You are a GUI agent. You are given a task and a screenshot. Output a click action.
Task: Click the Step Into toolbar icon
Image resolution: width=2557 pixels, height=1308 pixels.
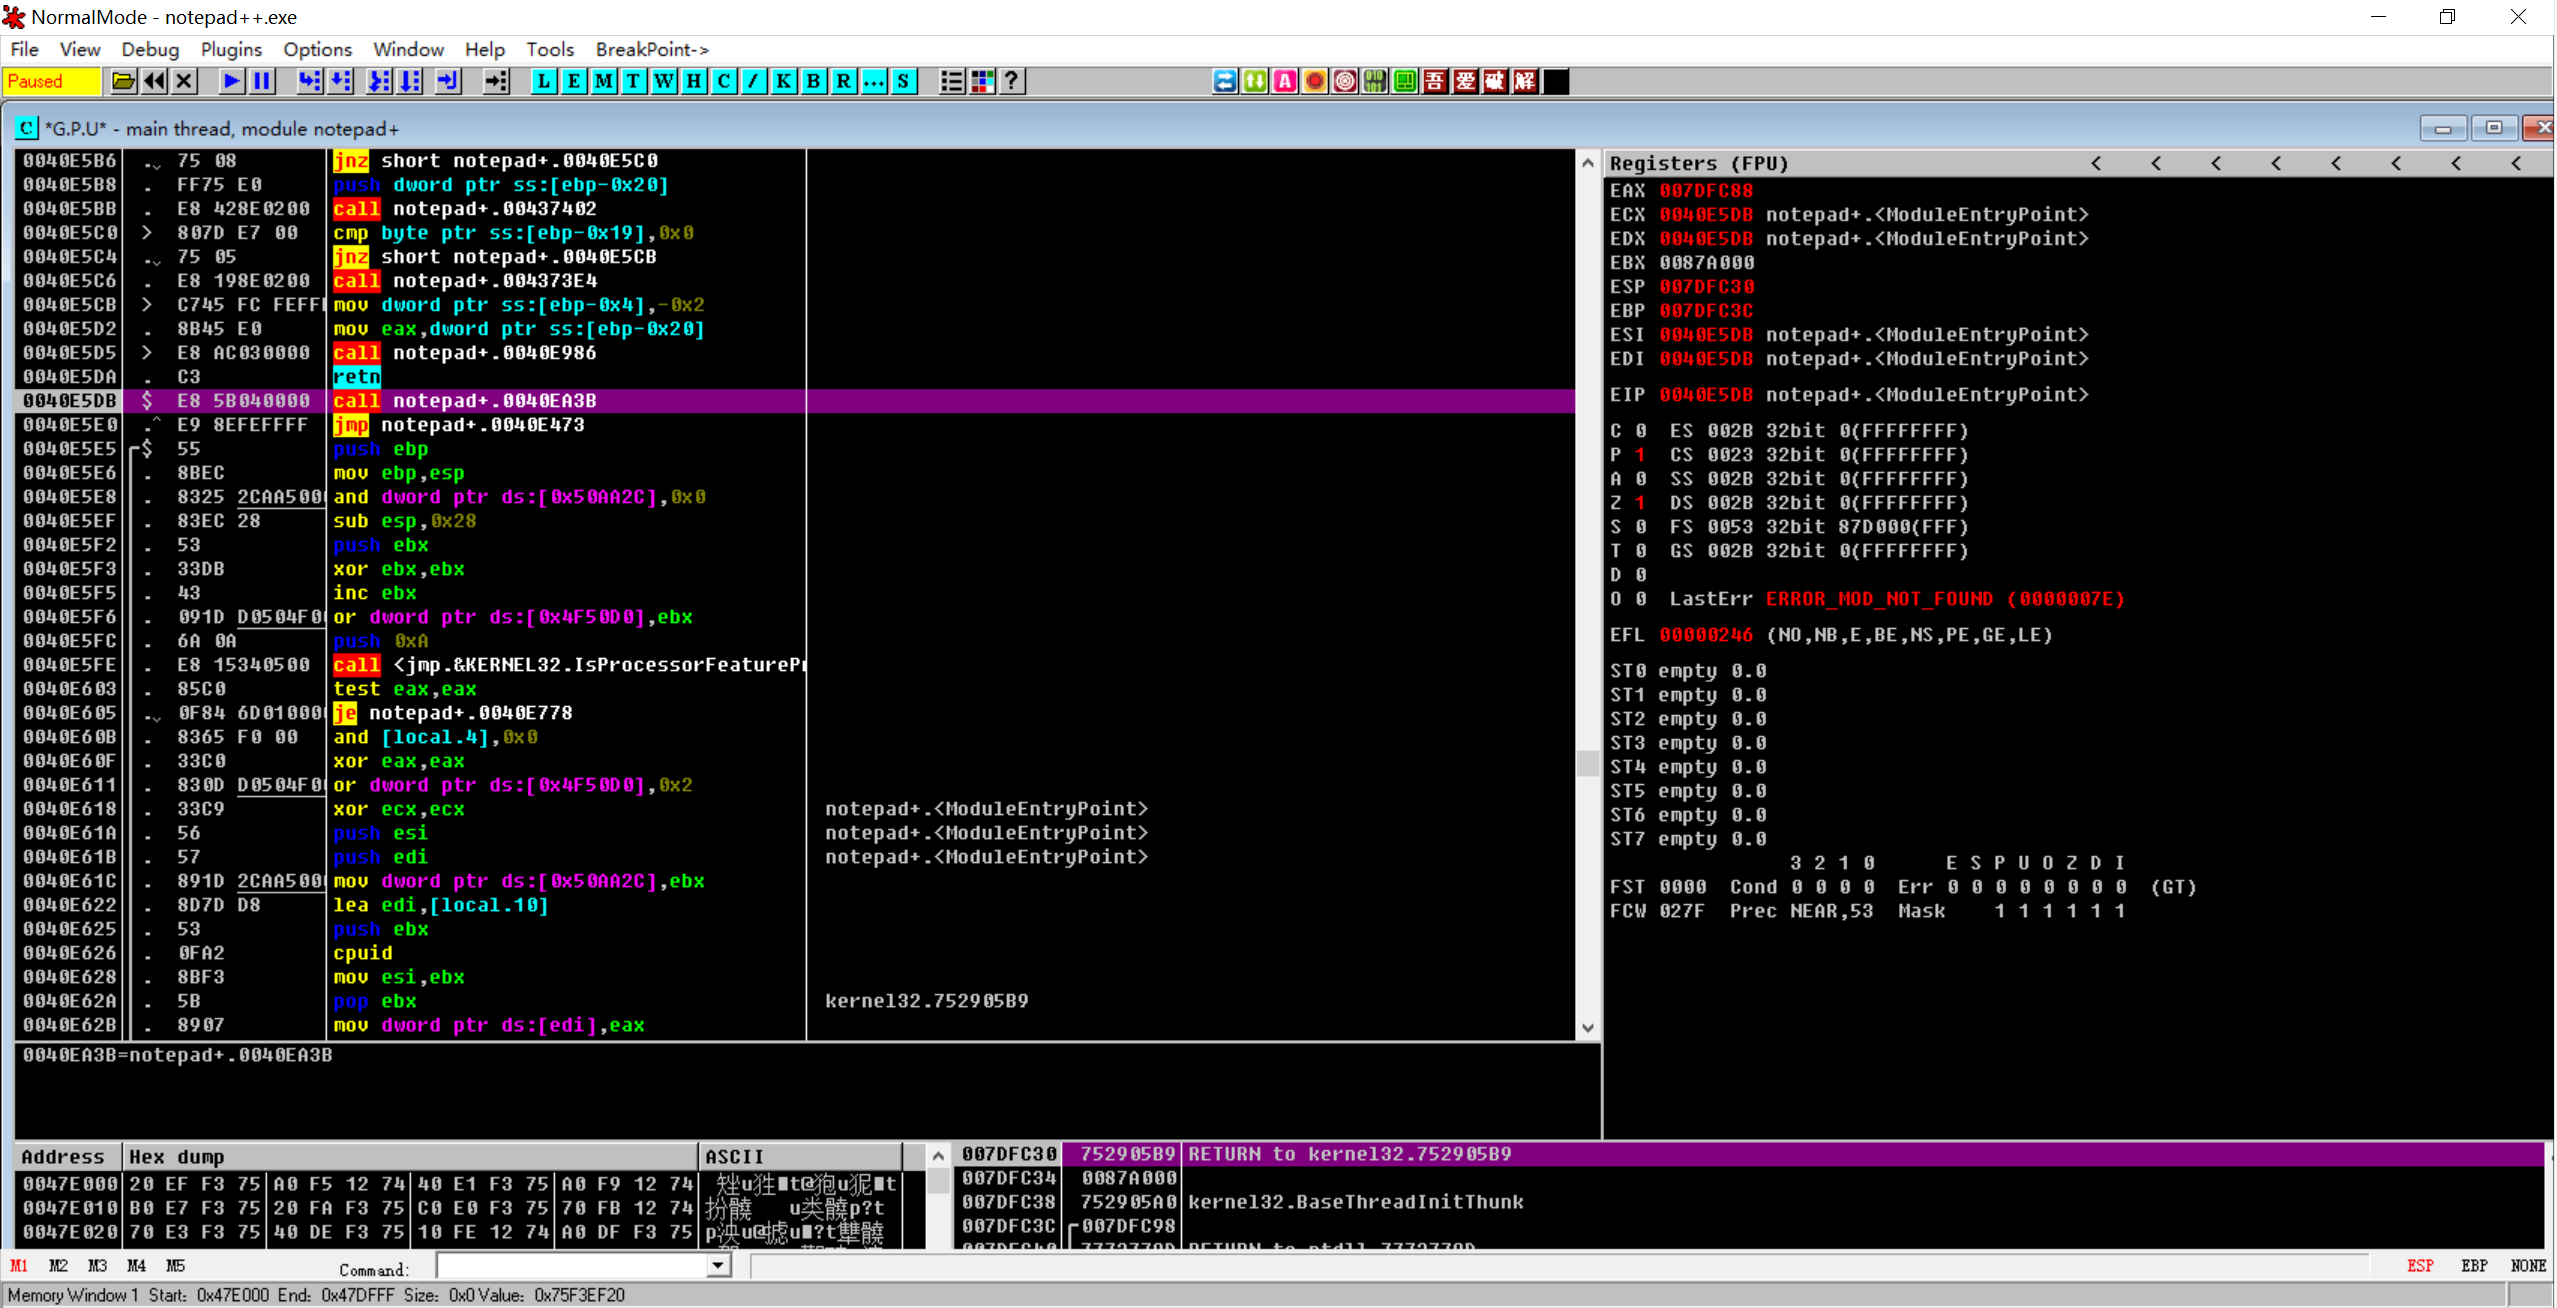click(x=310, y=81)
